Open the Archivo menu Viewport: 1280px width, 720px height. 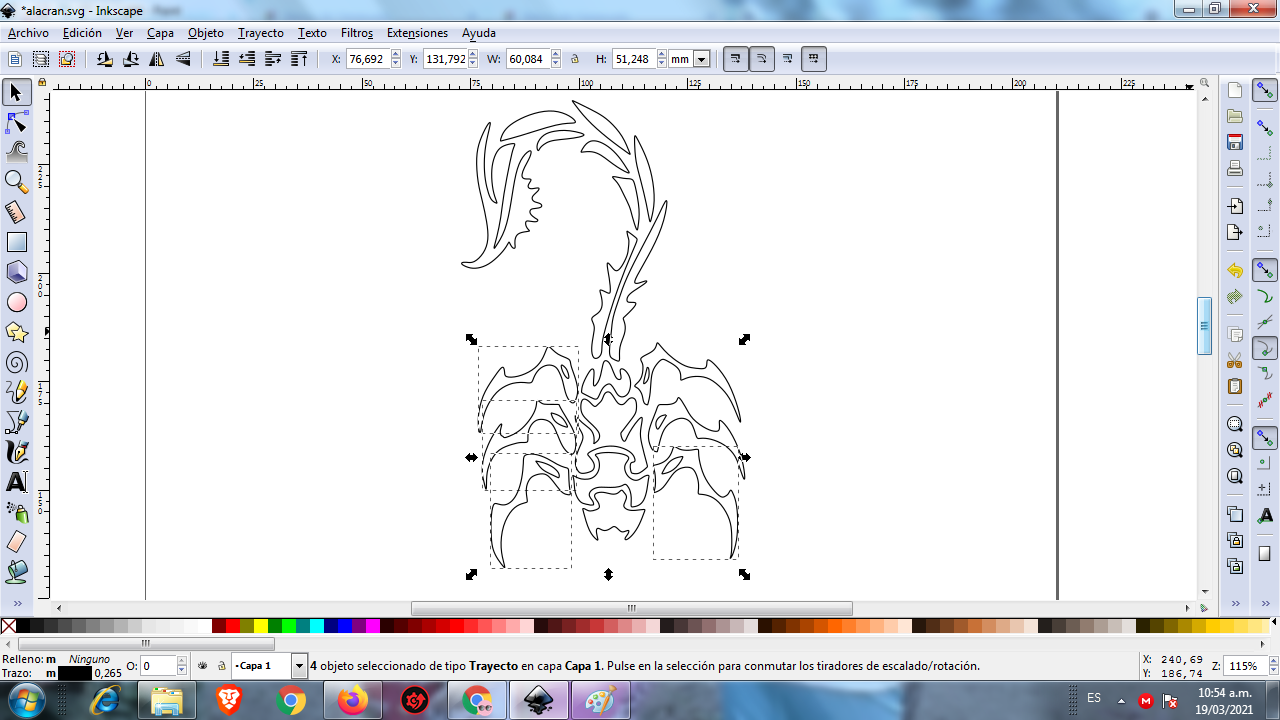[28, 33]
